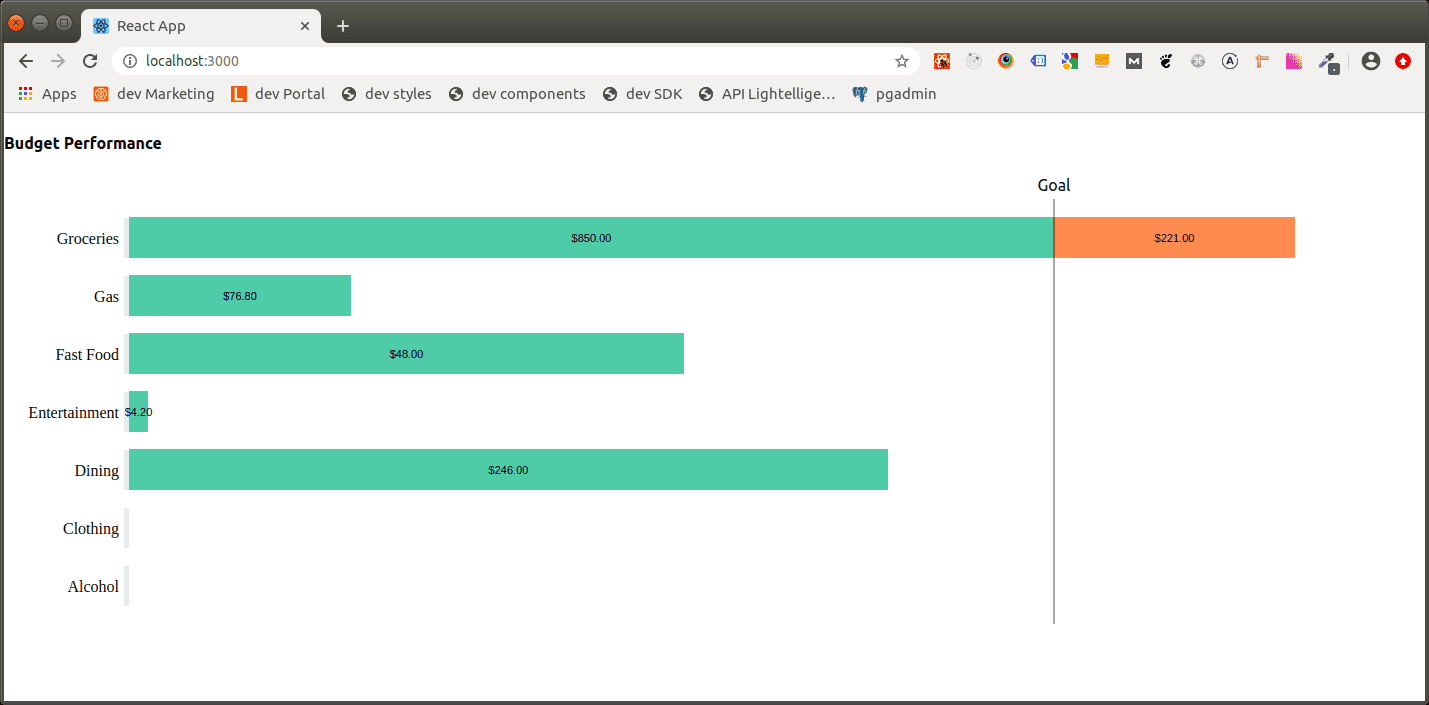Click the GNOME footprint extension icon

pos(1166,60)
